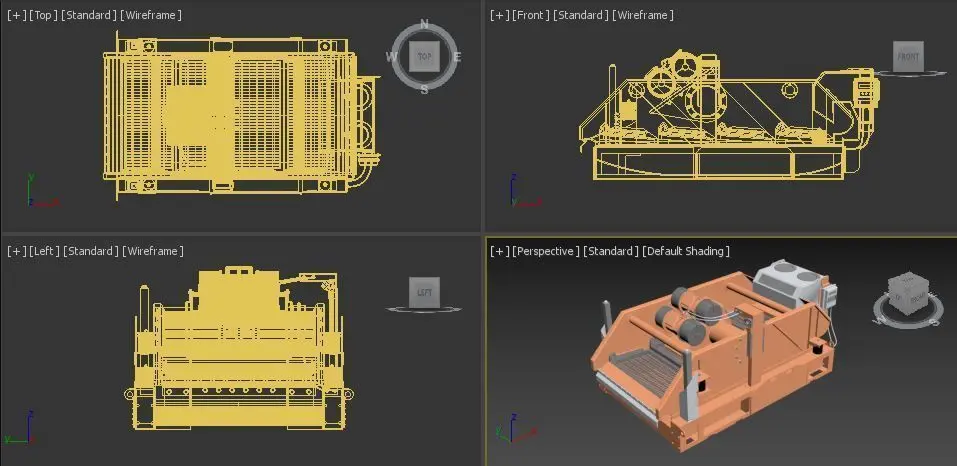Open [Standard] menu in Top viewport
The image size is (957, 466).
coord(89,15)
